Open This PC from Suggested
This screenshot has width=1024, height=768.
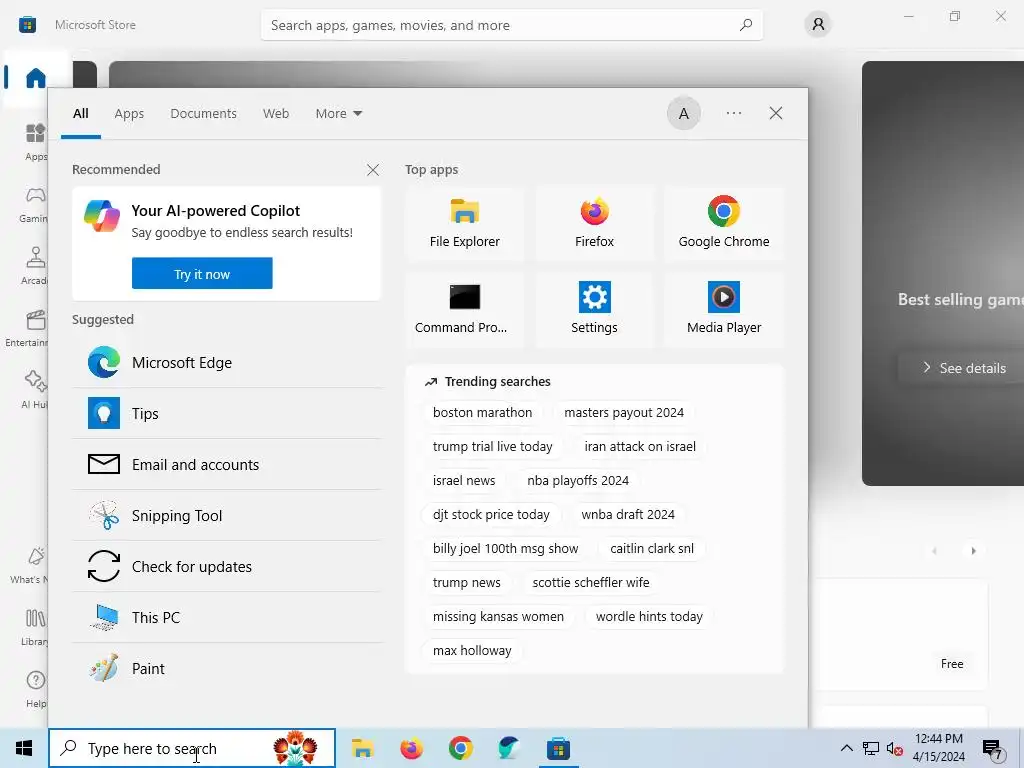[x=227, y=617]
